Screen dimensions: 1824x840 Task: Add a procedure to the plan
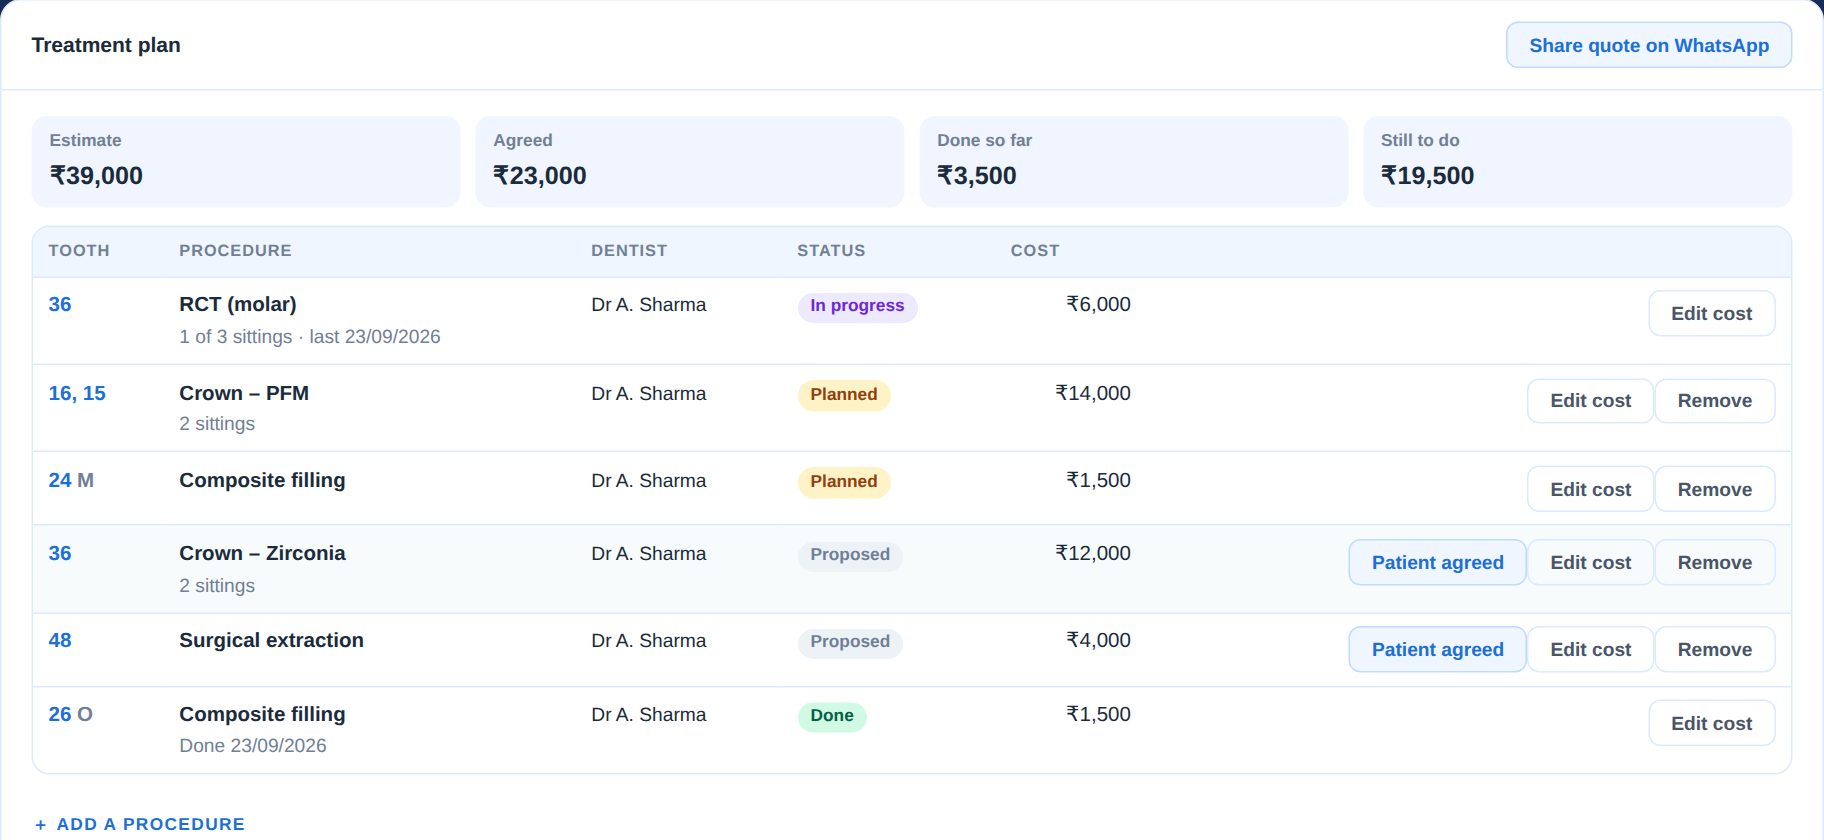point(140,824)
